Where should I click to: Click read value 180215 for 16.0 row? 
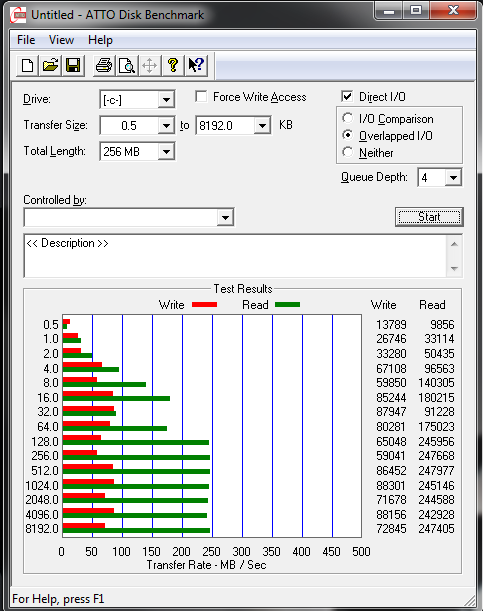[436, 398]
